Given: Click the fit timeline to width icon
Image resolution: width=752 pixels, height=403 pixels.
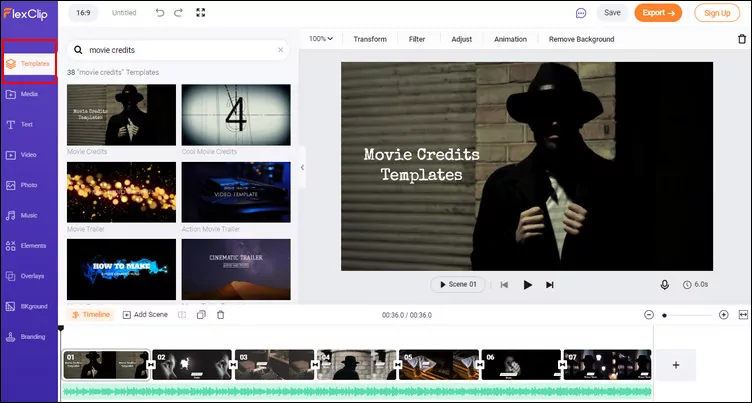Looking at the screenshot, I should tap(743, 315).
